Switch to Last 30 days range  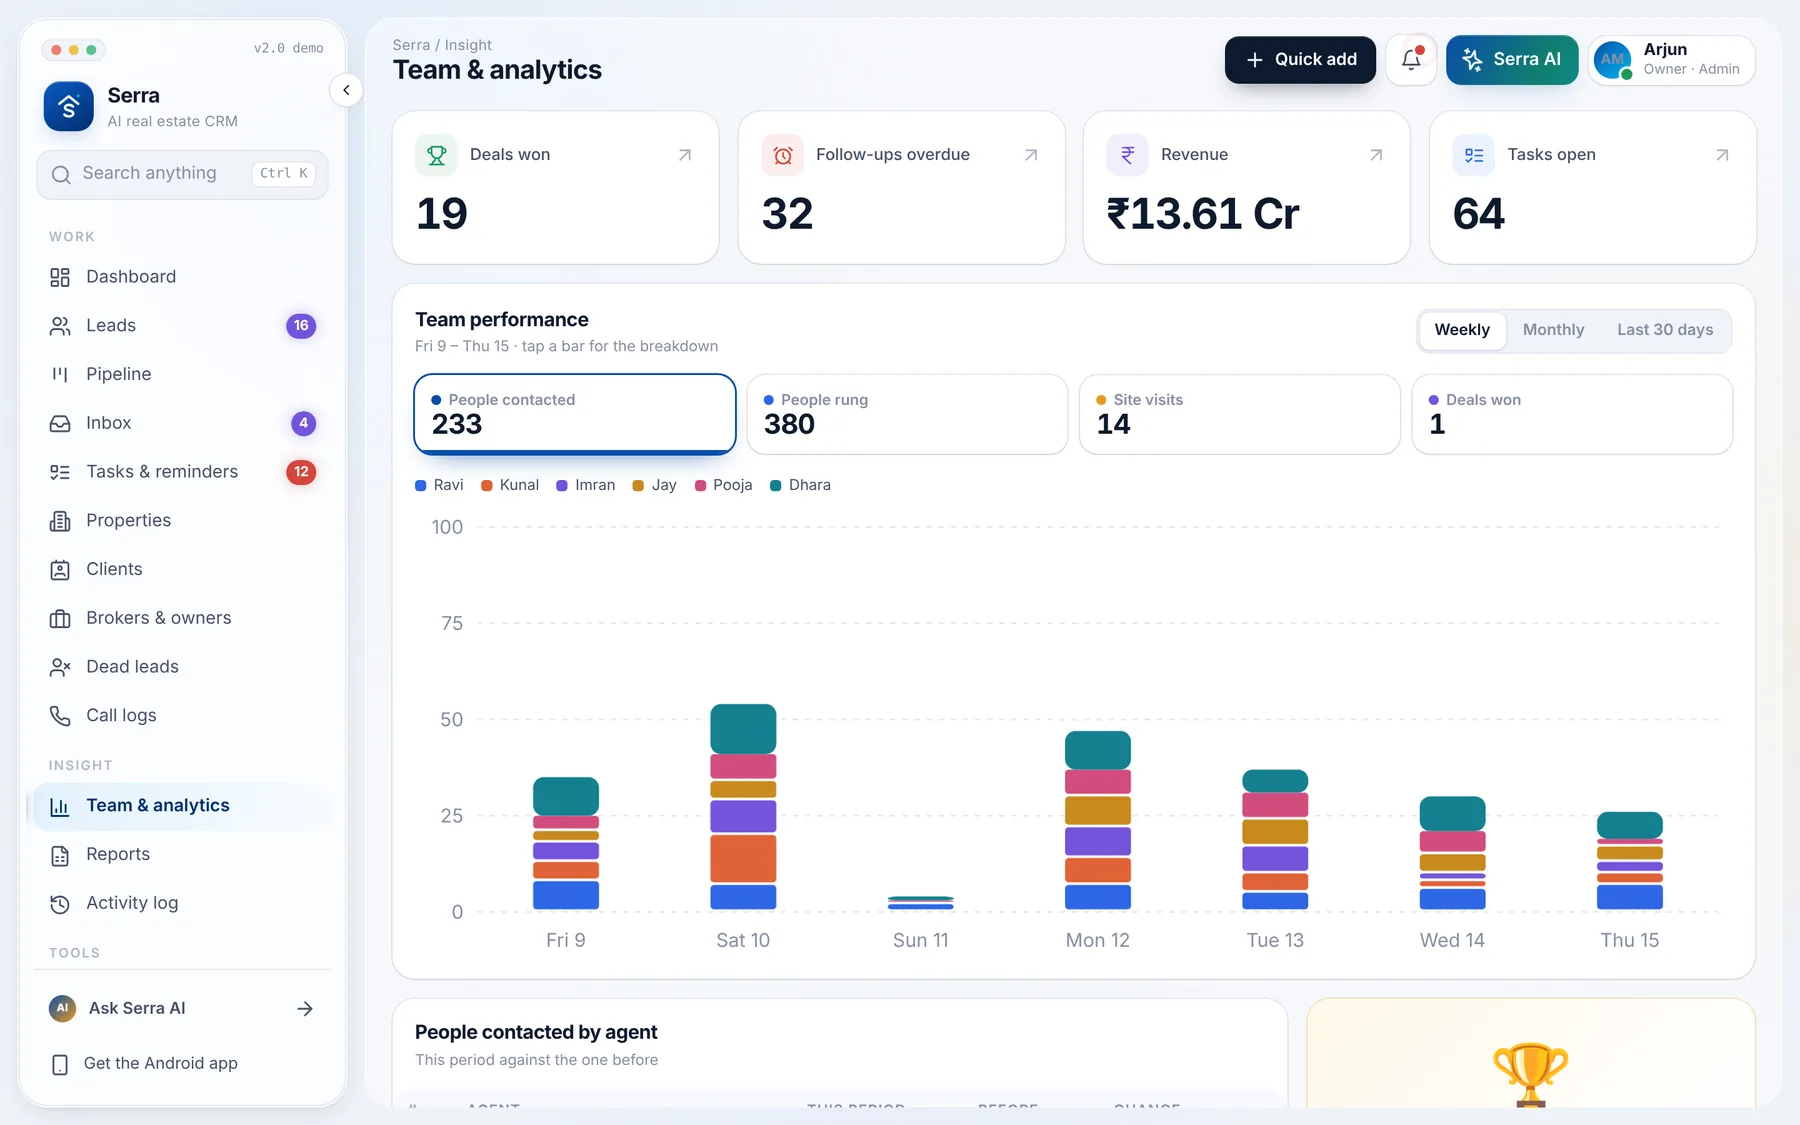click(1665, 330)
